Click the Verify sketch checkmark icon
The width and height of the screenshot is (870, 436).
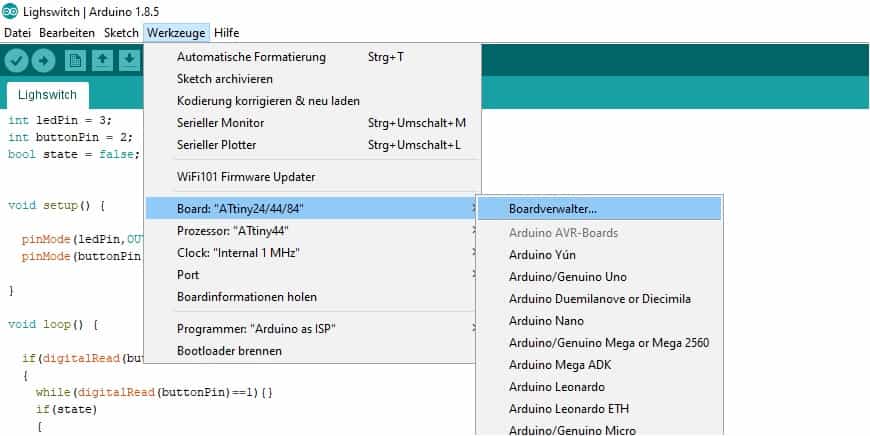pos(16,61)
